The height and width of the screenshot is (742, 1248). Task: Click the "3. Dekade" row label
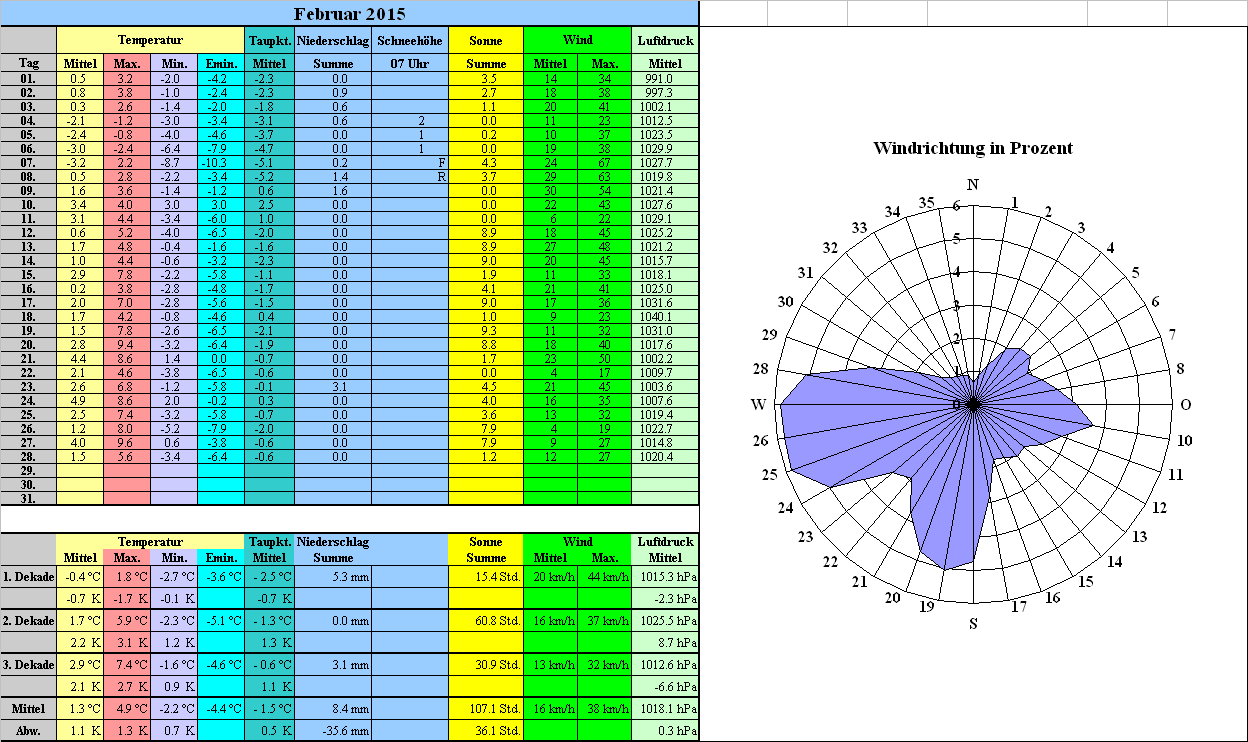coord(29,665)
